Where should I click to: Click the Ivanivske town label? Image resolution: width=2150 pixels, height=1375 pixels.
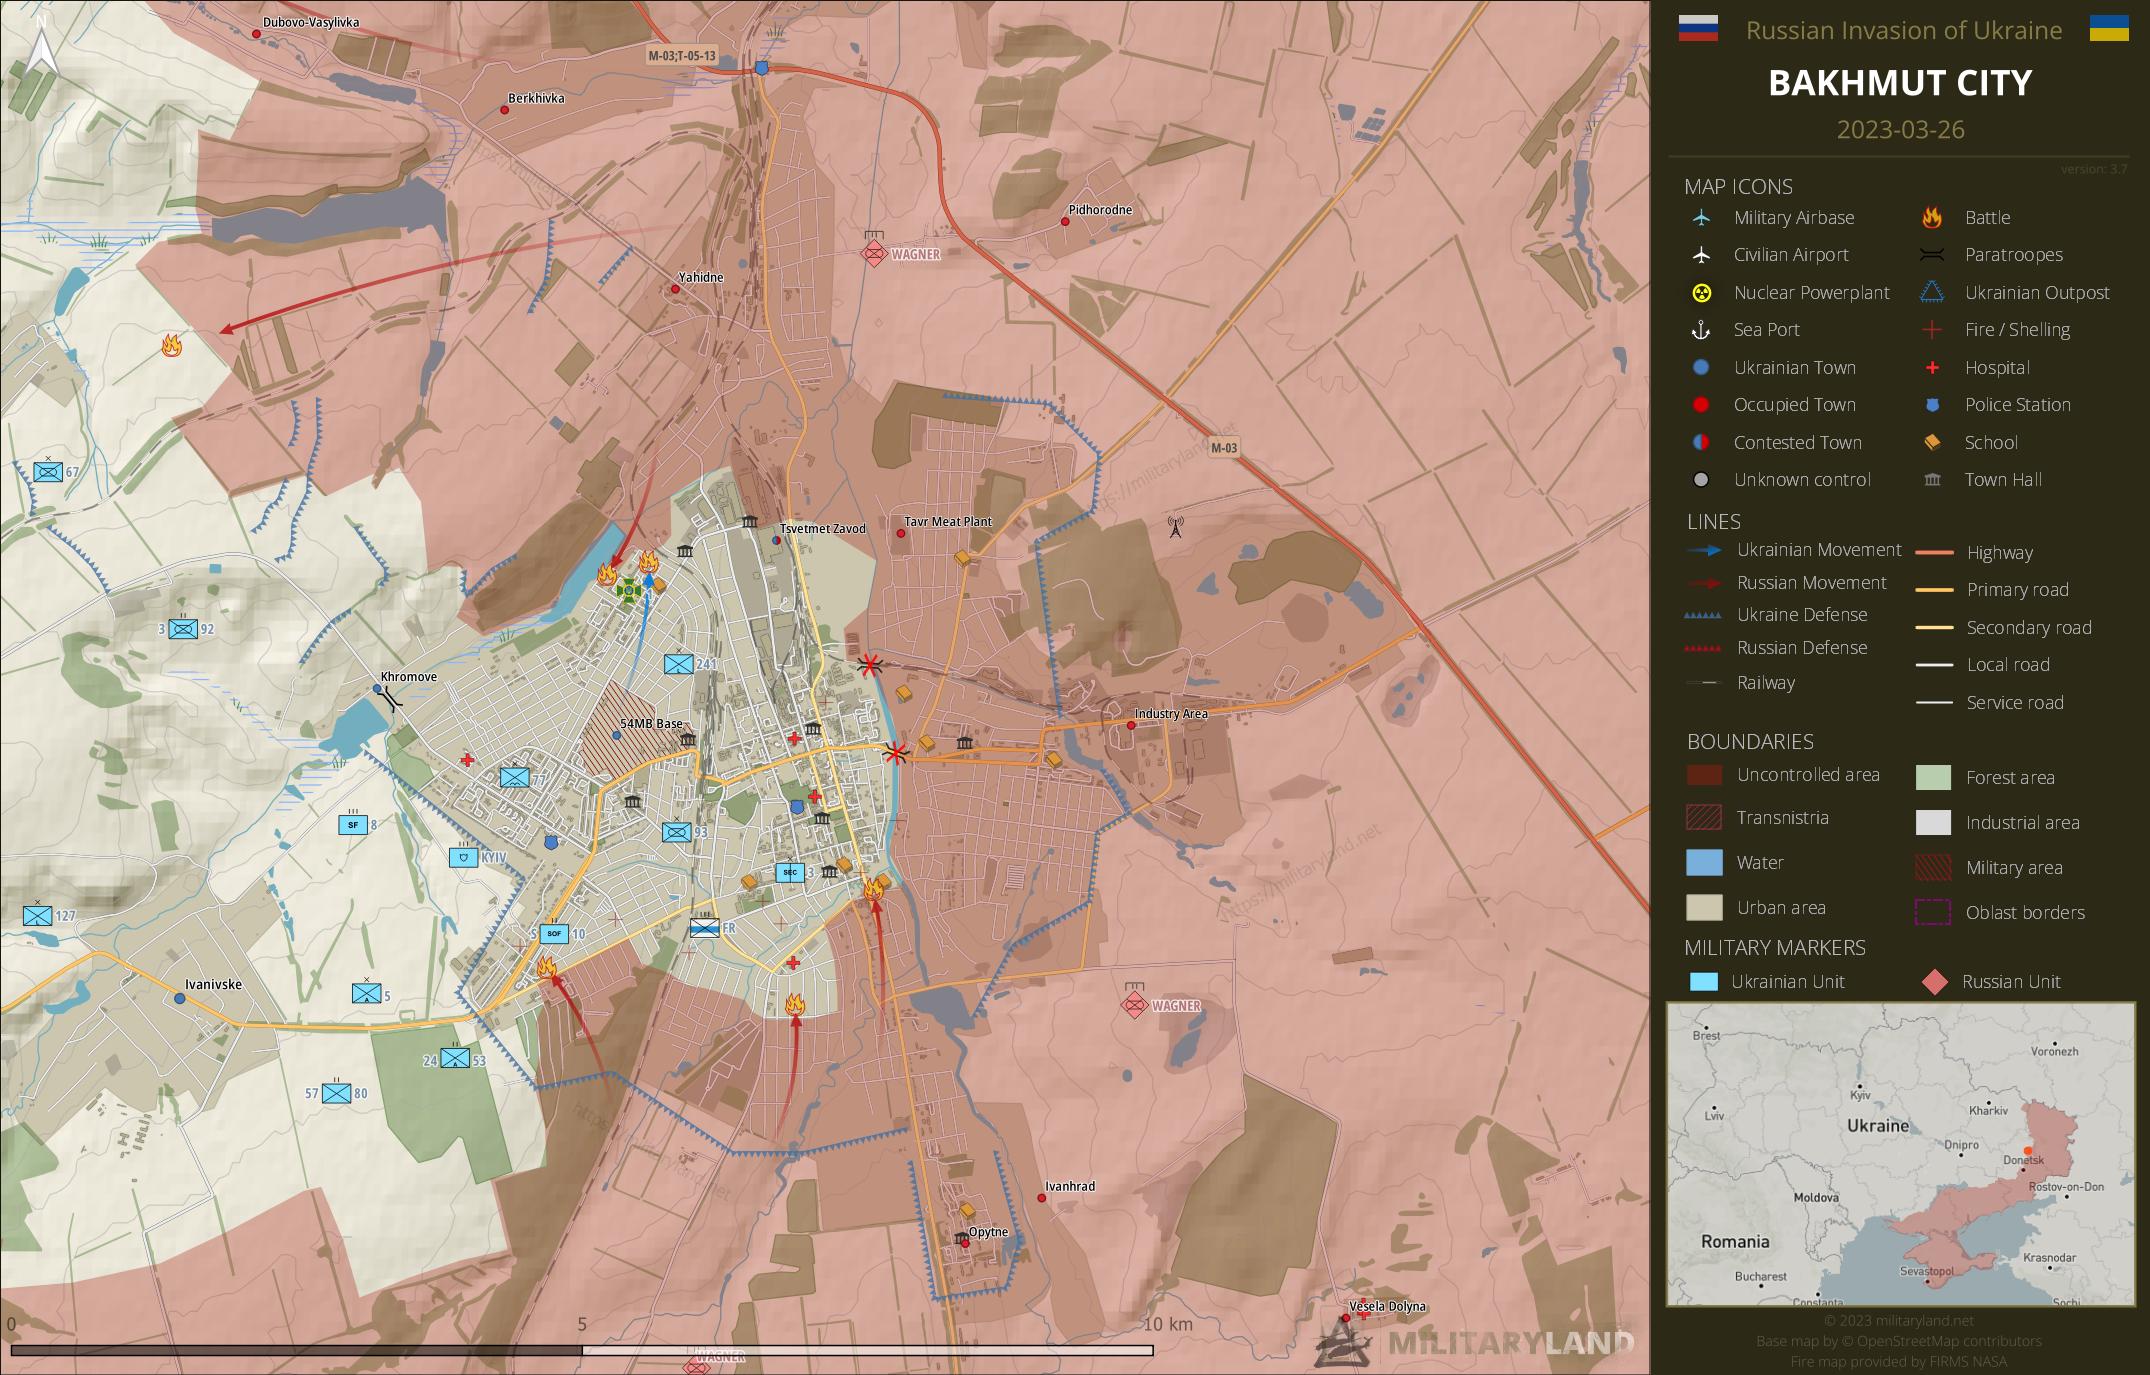(x=213, y=984)
